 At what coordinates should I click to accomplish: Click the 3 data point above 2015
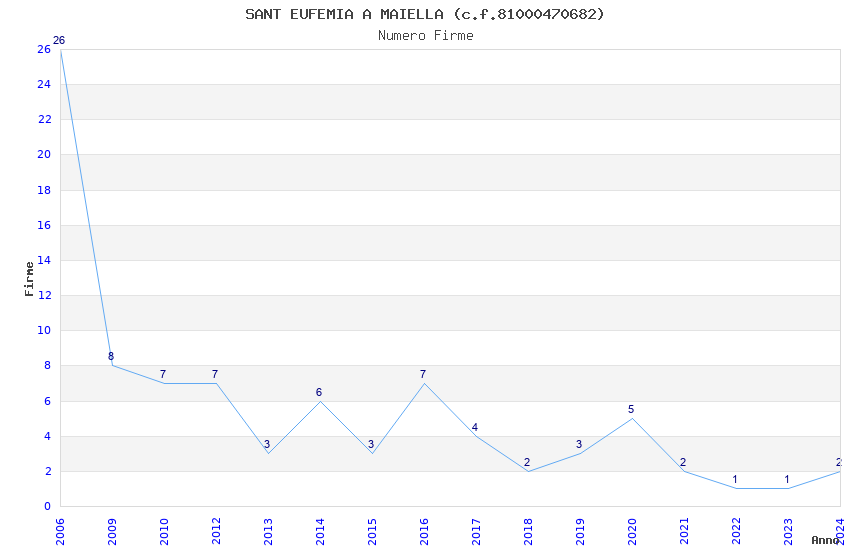371,444
